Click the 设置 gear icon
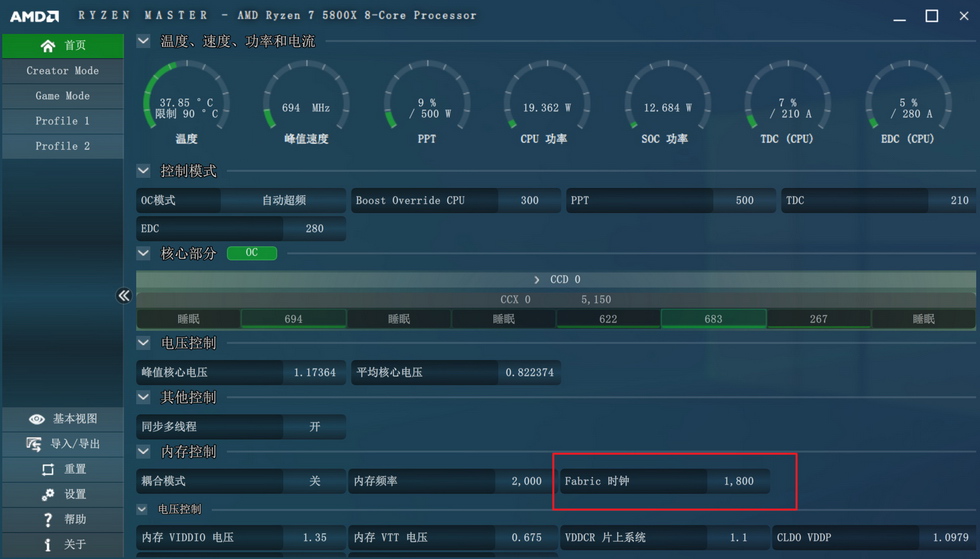Screen dimensions: 980x559 48,495
